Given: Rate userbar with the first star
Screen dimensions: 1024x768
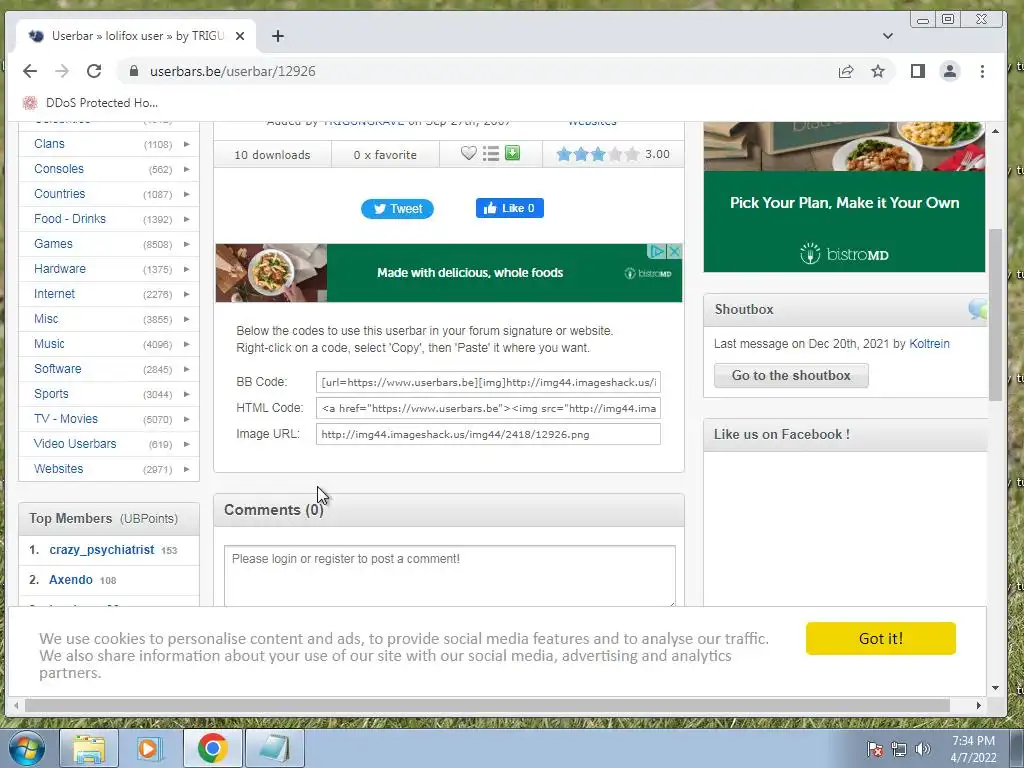Looking at the screenshot, I should (564, 154).
